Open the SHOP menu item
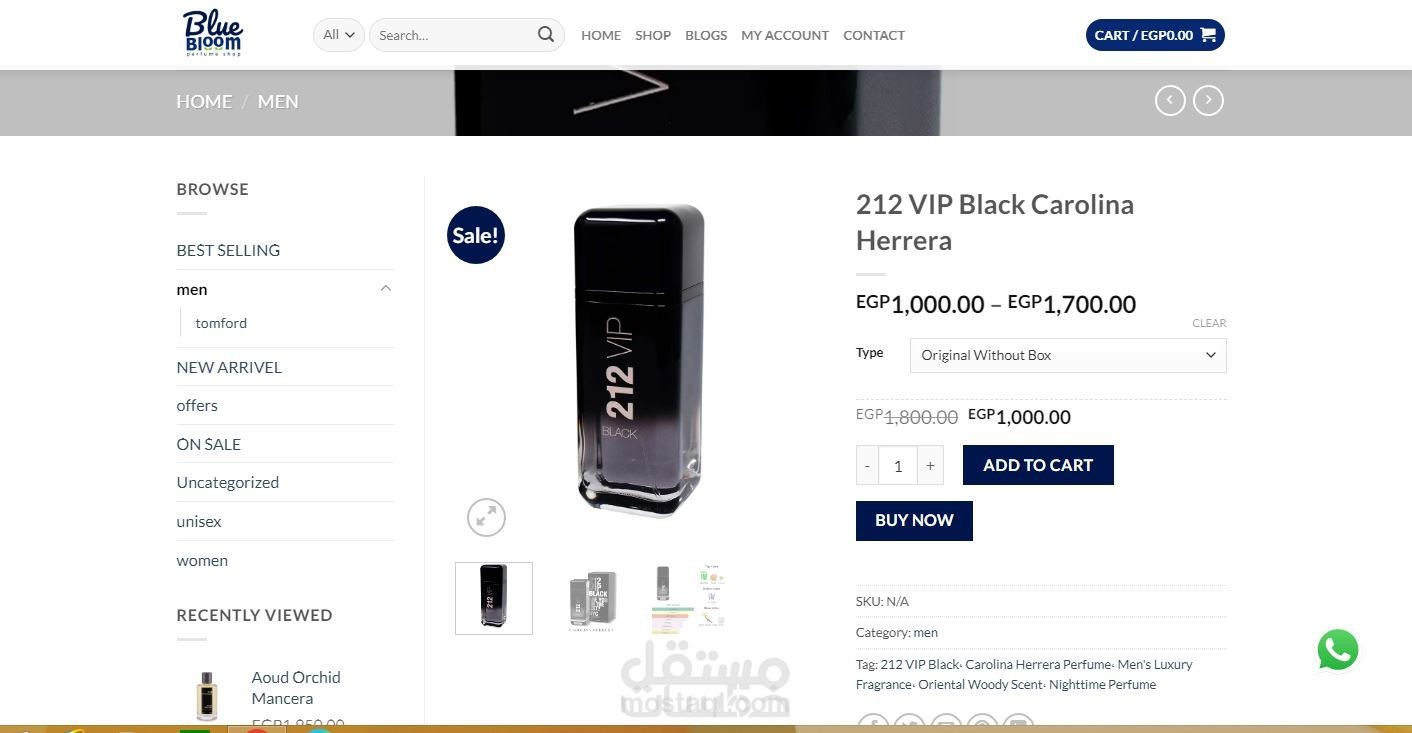 pos(653,35)
